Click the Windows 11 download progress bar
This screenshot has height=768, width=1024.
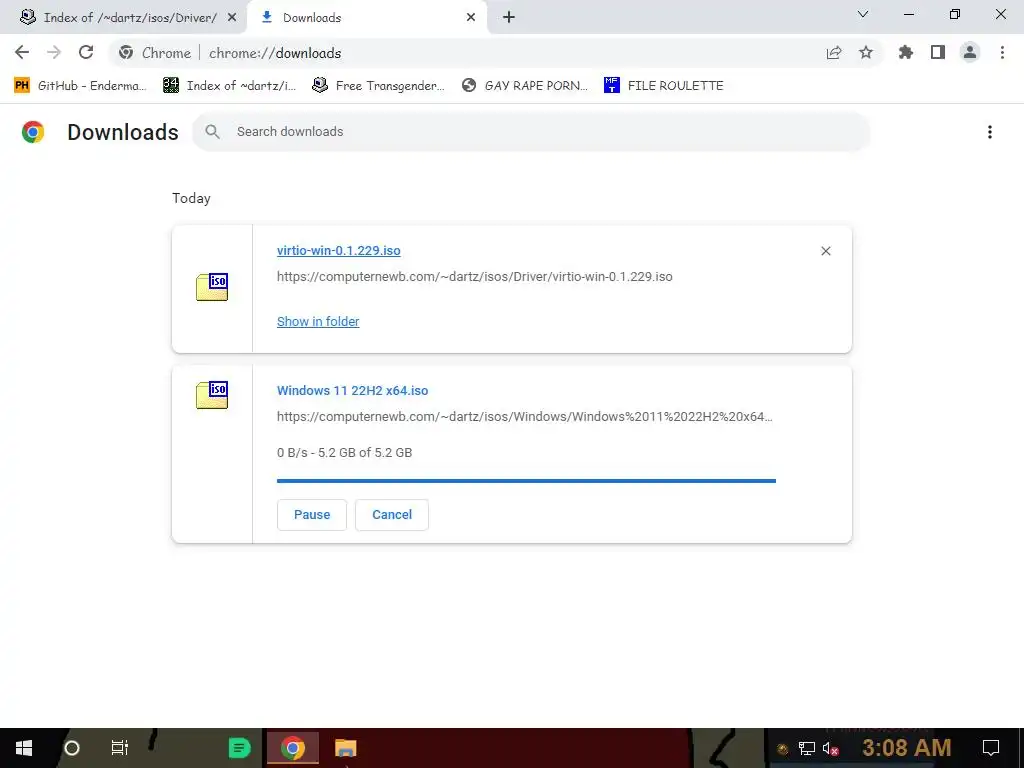pos(526,481)
